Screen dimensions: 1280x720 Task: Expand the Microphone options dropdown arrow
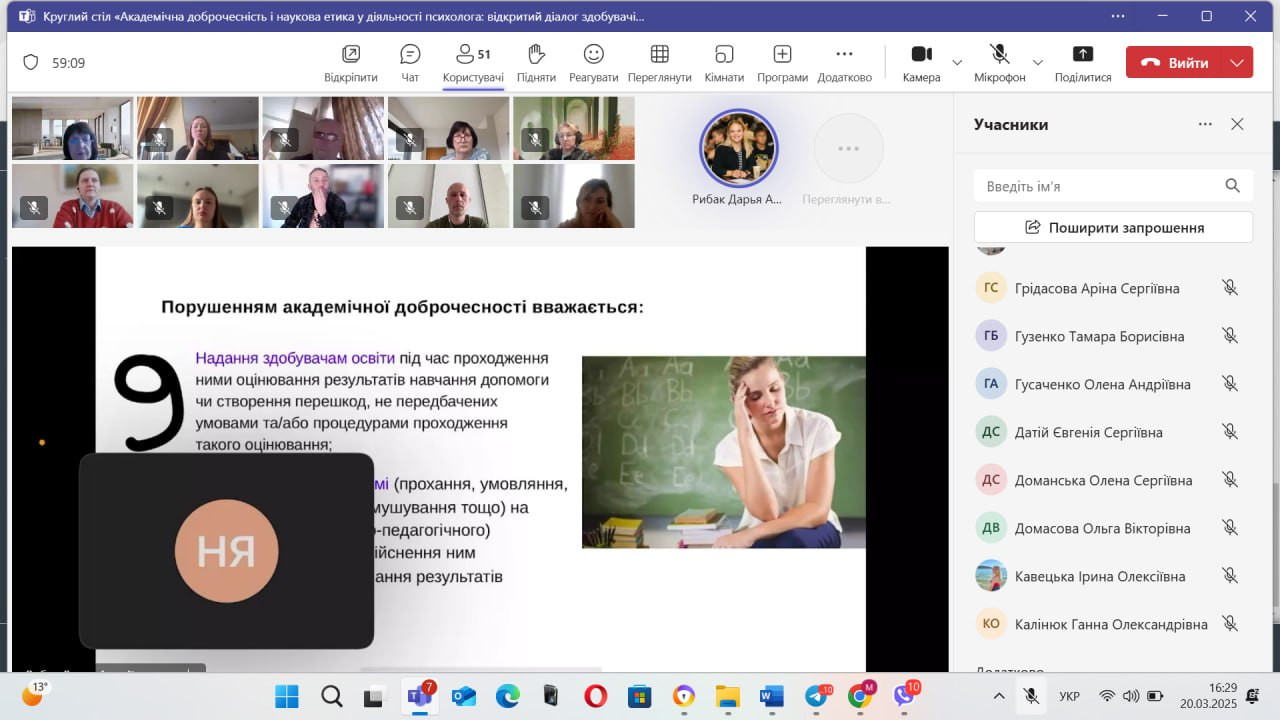click(x=1037, y=62)
